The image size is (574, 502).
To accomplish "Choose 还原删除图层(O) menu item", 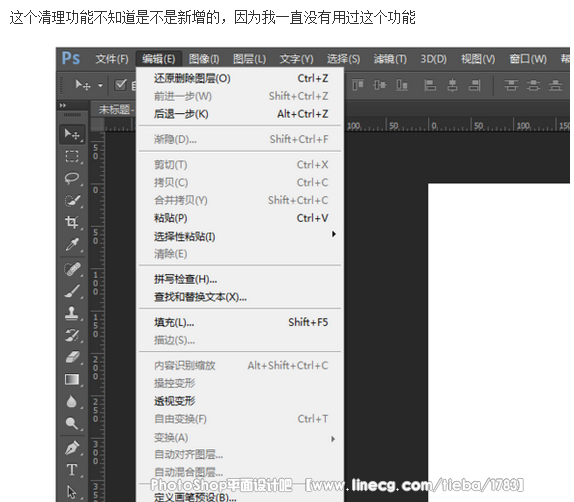I will click(241, 78).
